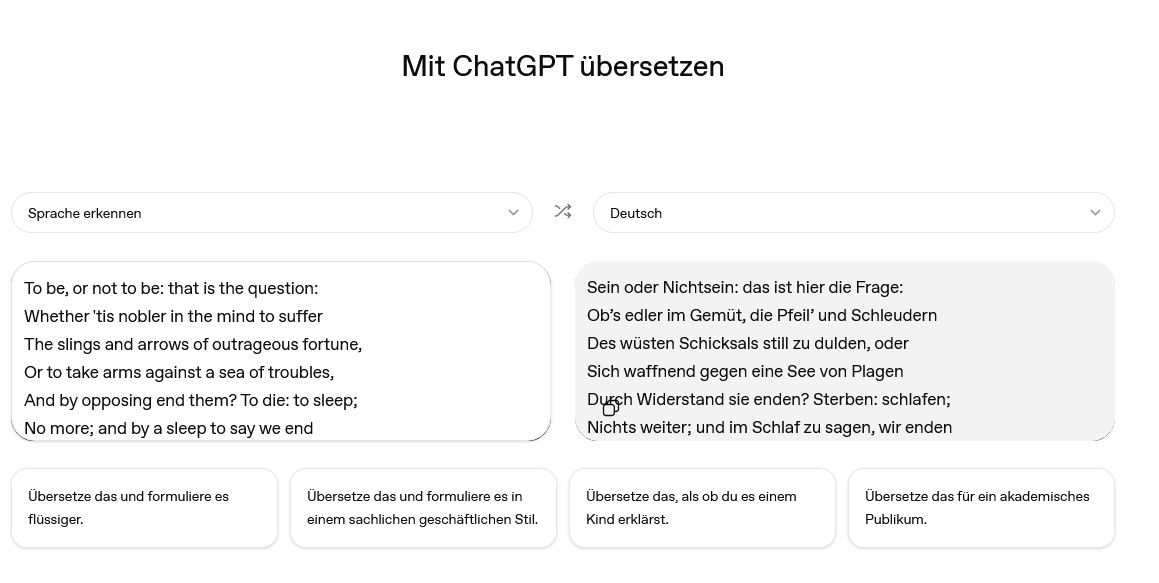Click the "Mit ChatGPT übersetzen" heading
Screen dimensions: 1159x583
pos(563,67)
